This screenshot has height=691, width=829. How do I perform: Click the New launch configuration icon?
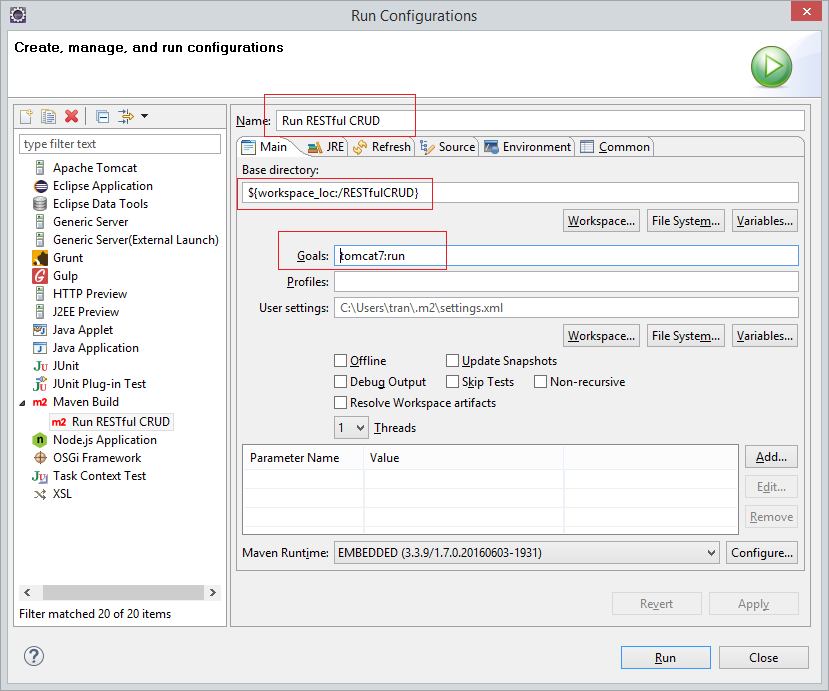tap(26, 116)
